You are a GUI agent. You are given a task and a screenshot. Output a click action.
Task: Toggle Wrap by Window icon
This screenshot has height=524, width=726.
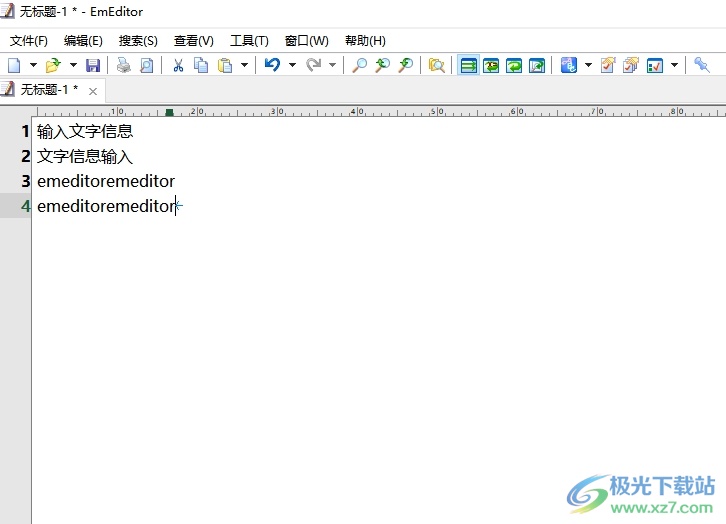[x=514, y=65]
